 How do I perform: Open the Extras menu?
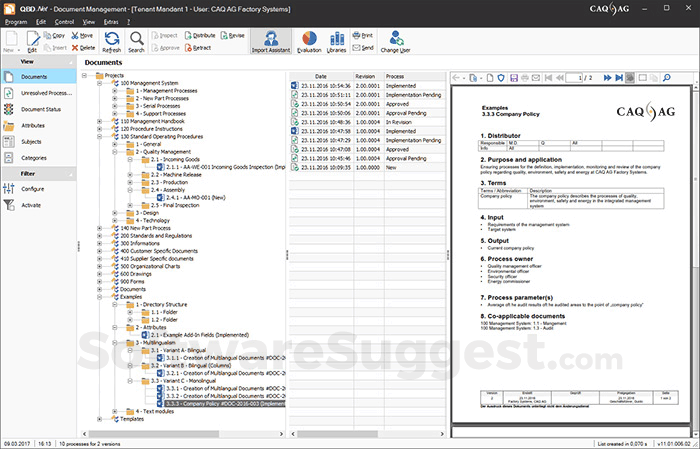click(x=111, y=21)
